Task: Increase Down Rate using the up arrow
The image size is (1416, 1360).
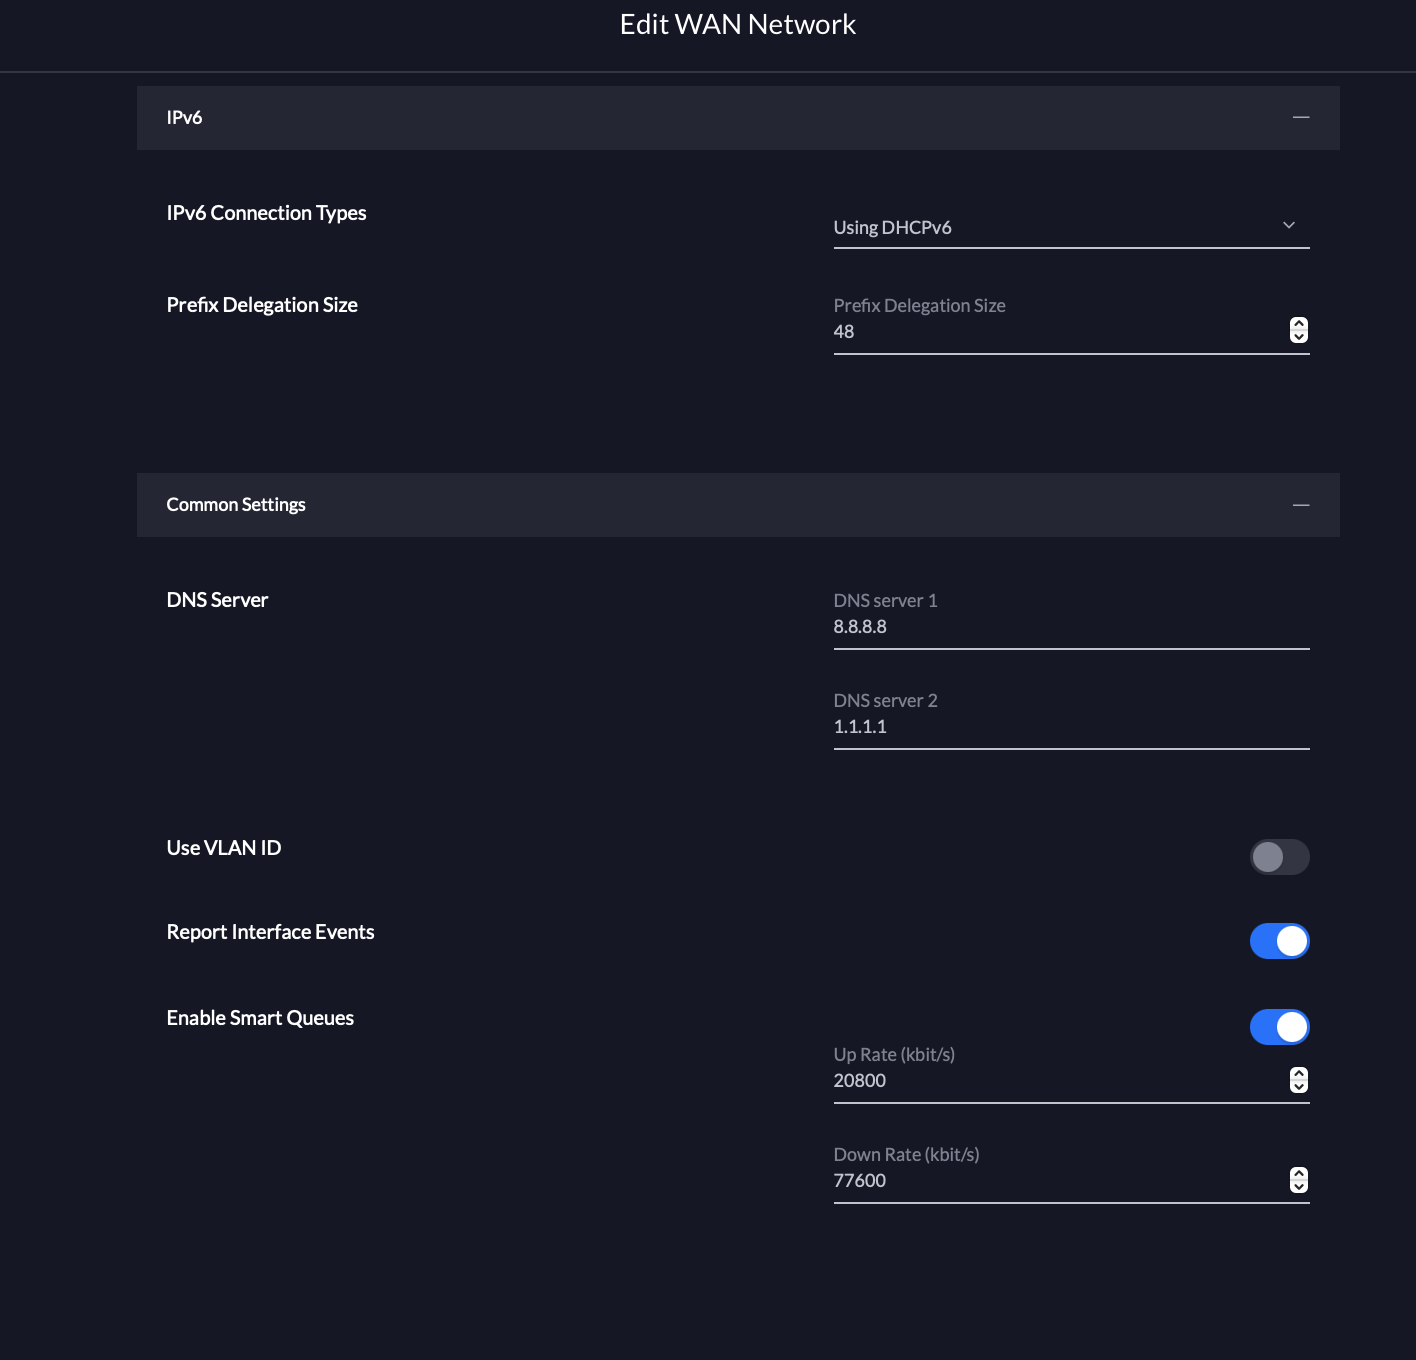Action: 1299,1174
